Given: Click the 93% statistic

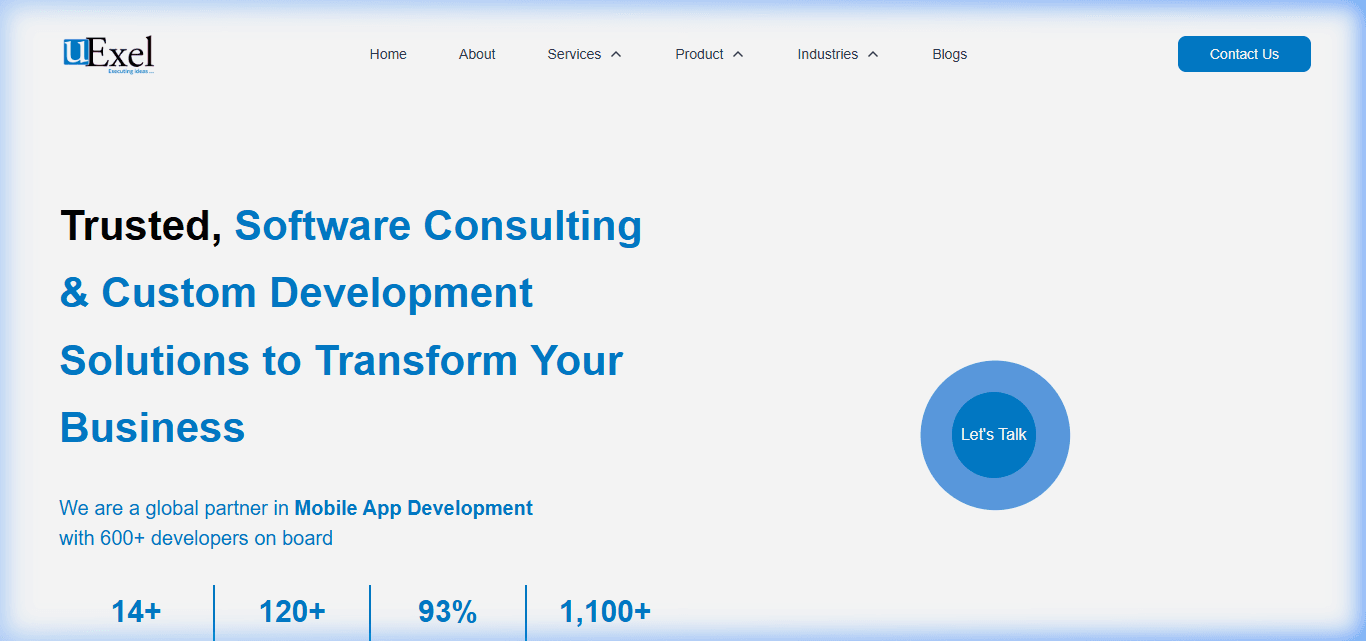Looking at the screenshot, I should click(448, 611).
